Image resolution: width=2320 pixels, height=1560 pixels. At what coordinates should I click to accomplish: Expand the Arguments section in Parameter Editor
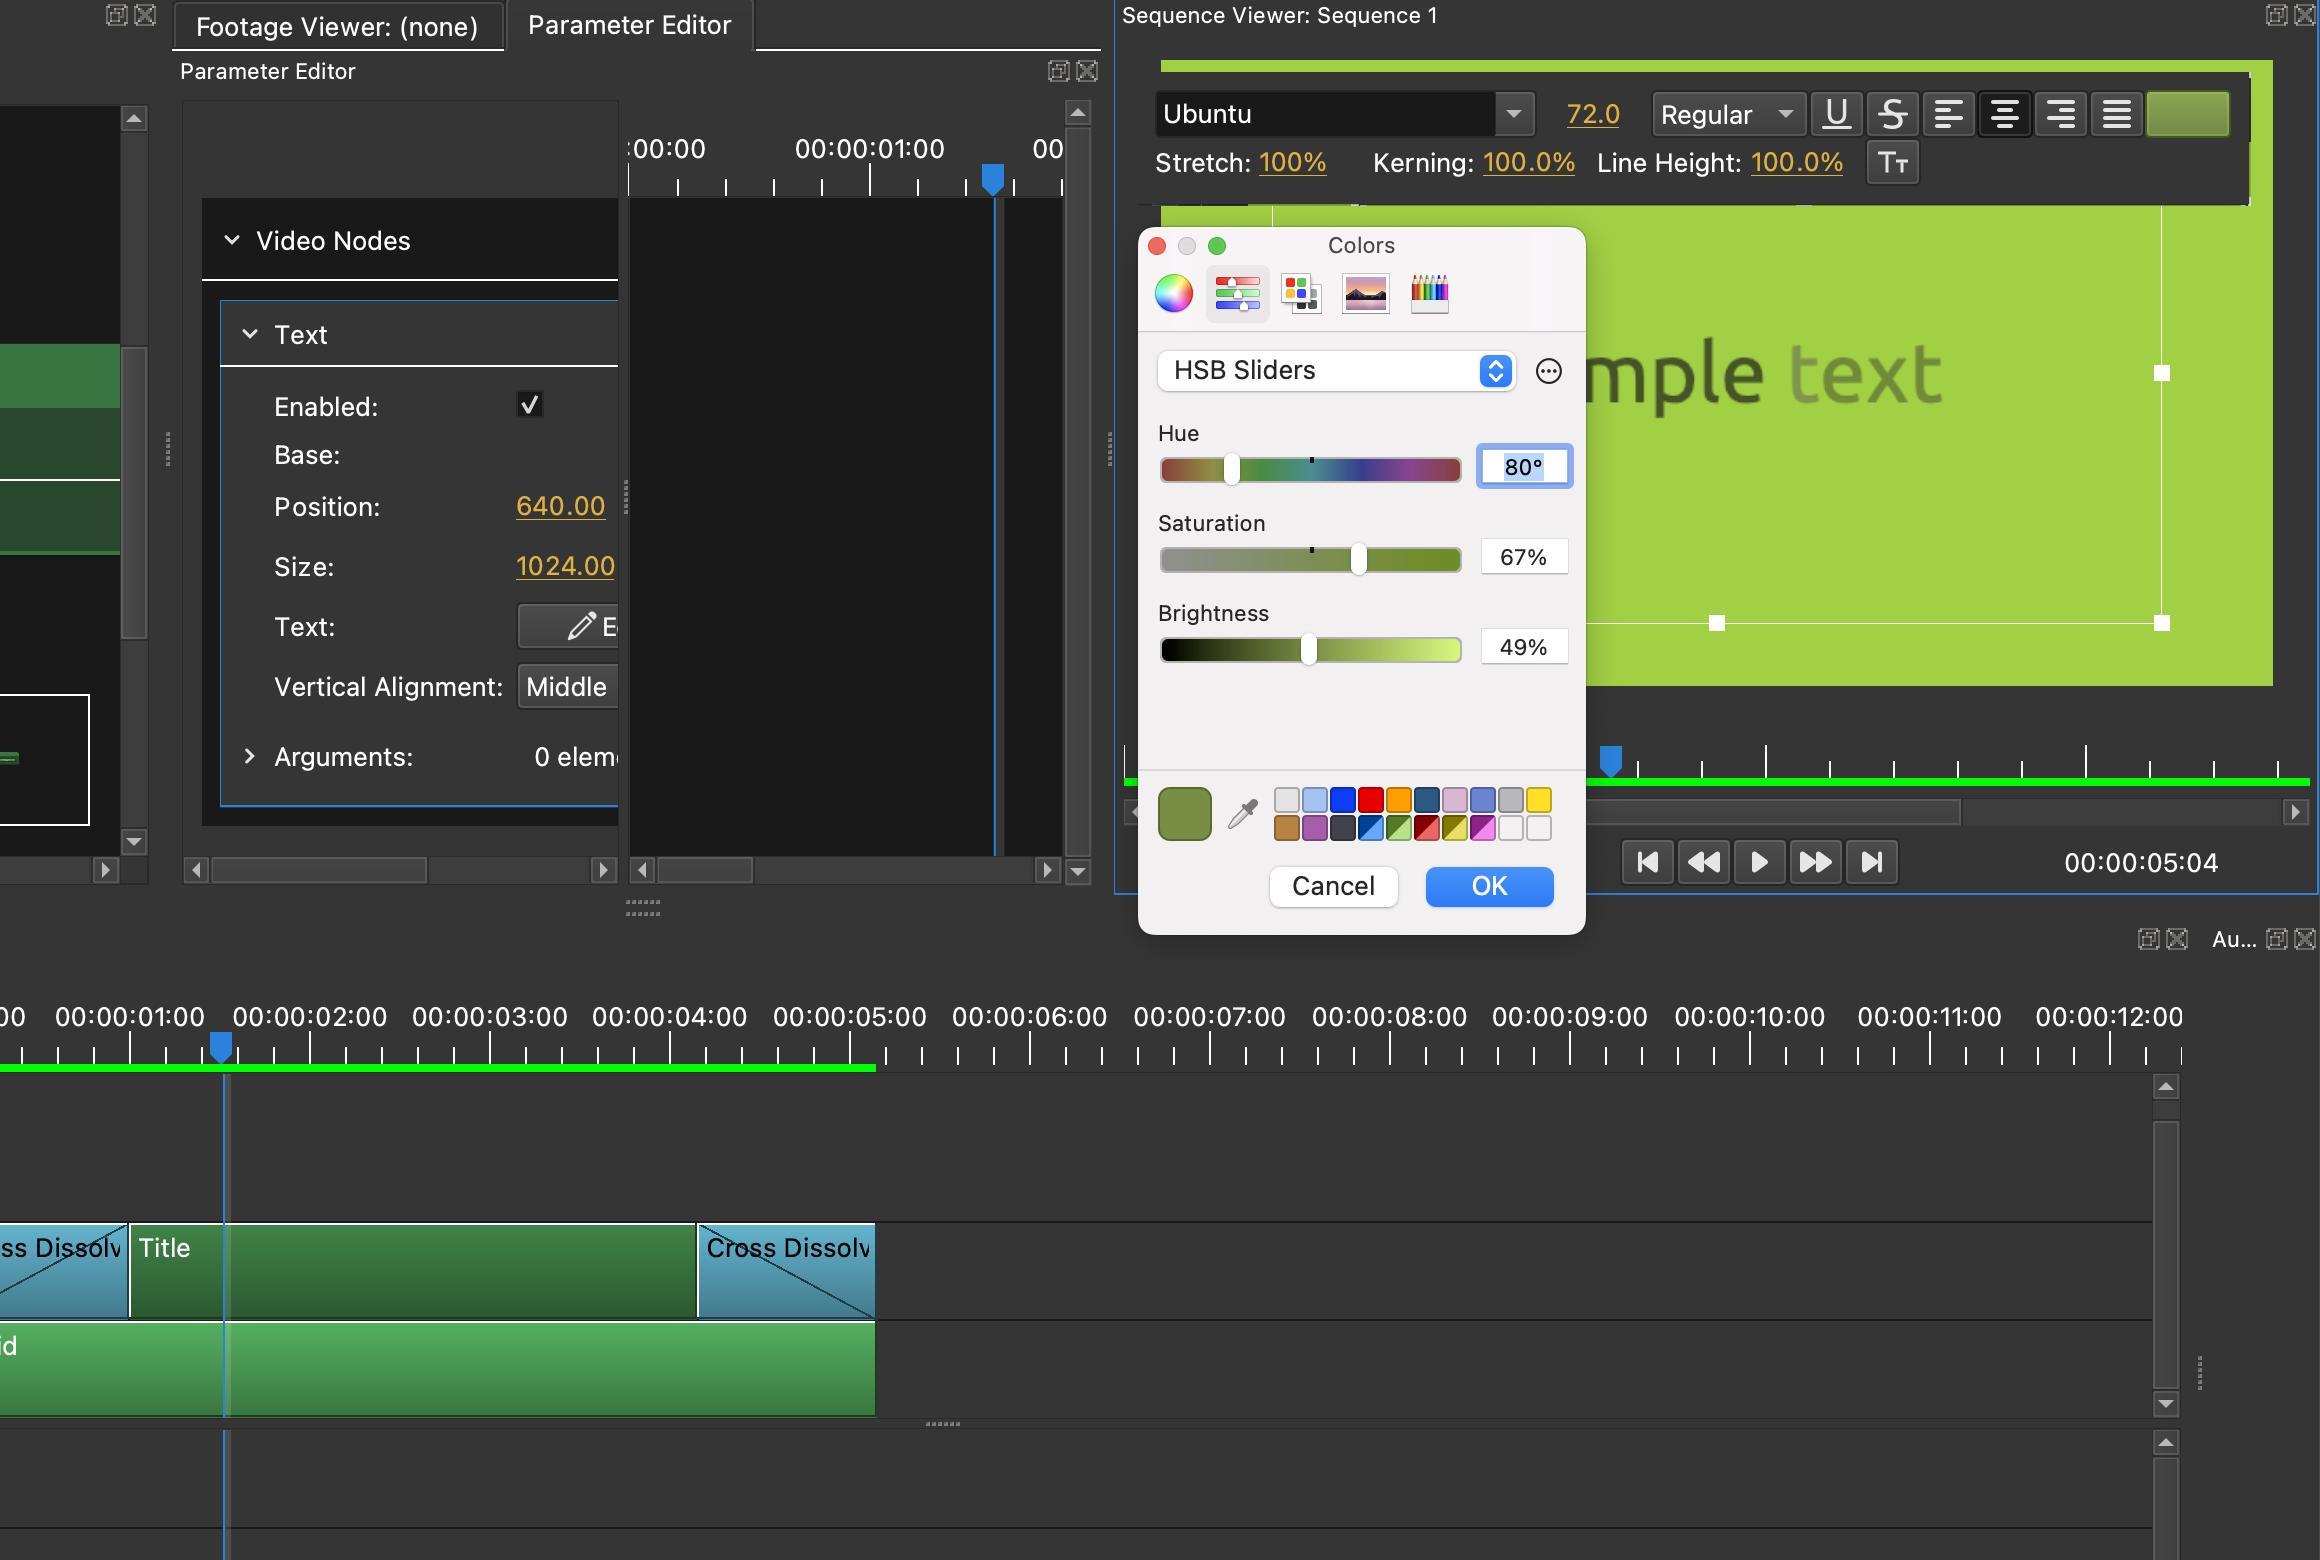(x=250, y=756)
